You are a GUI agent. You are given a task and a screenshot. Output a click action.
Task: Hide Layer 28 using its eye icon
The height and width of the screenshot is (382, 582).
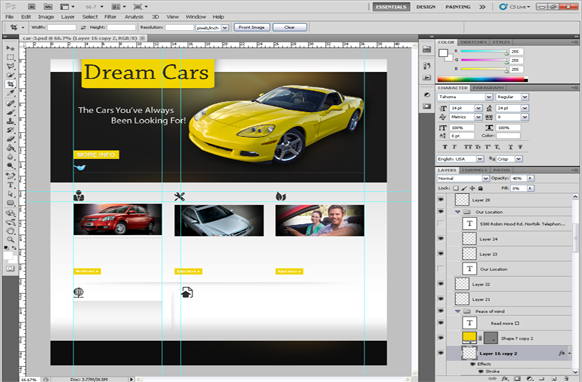441,199
